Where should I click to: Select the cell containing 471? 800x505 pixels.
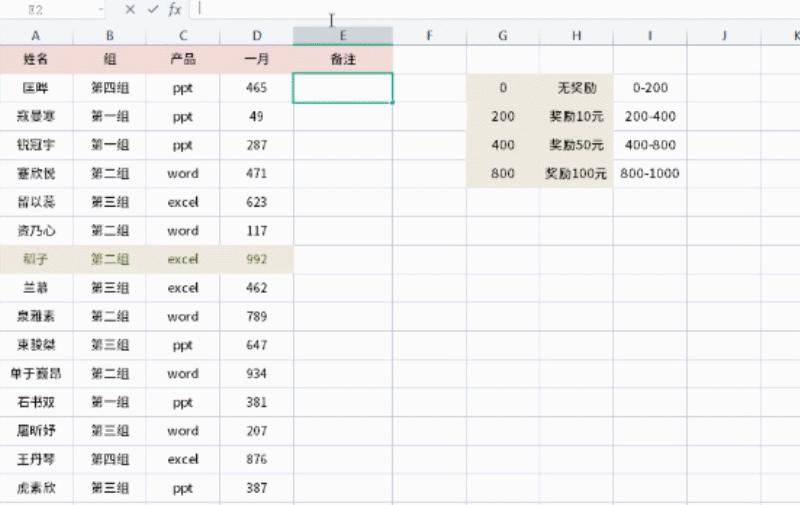pos(257,173)
